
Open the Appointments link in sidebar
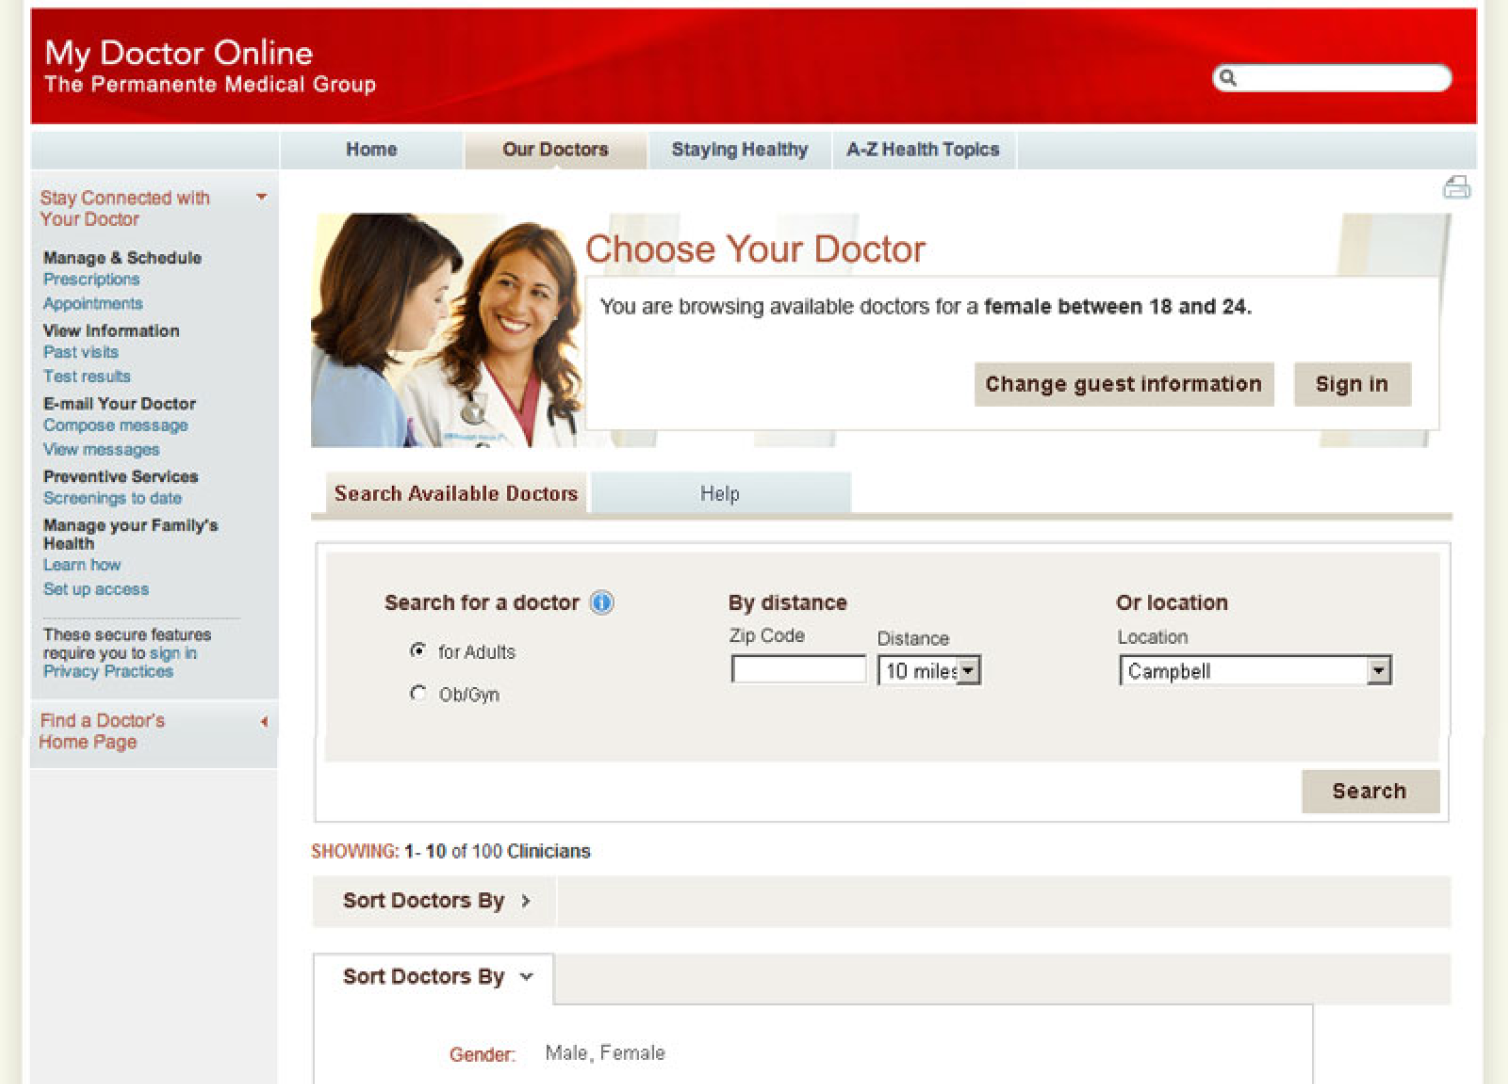(x=92, y=303)
